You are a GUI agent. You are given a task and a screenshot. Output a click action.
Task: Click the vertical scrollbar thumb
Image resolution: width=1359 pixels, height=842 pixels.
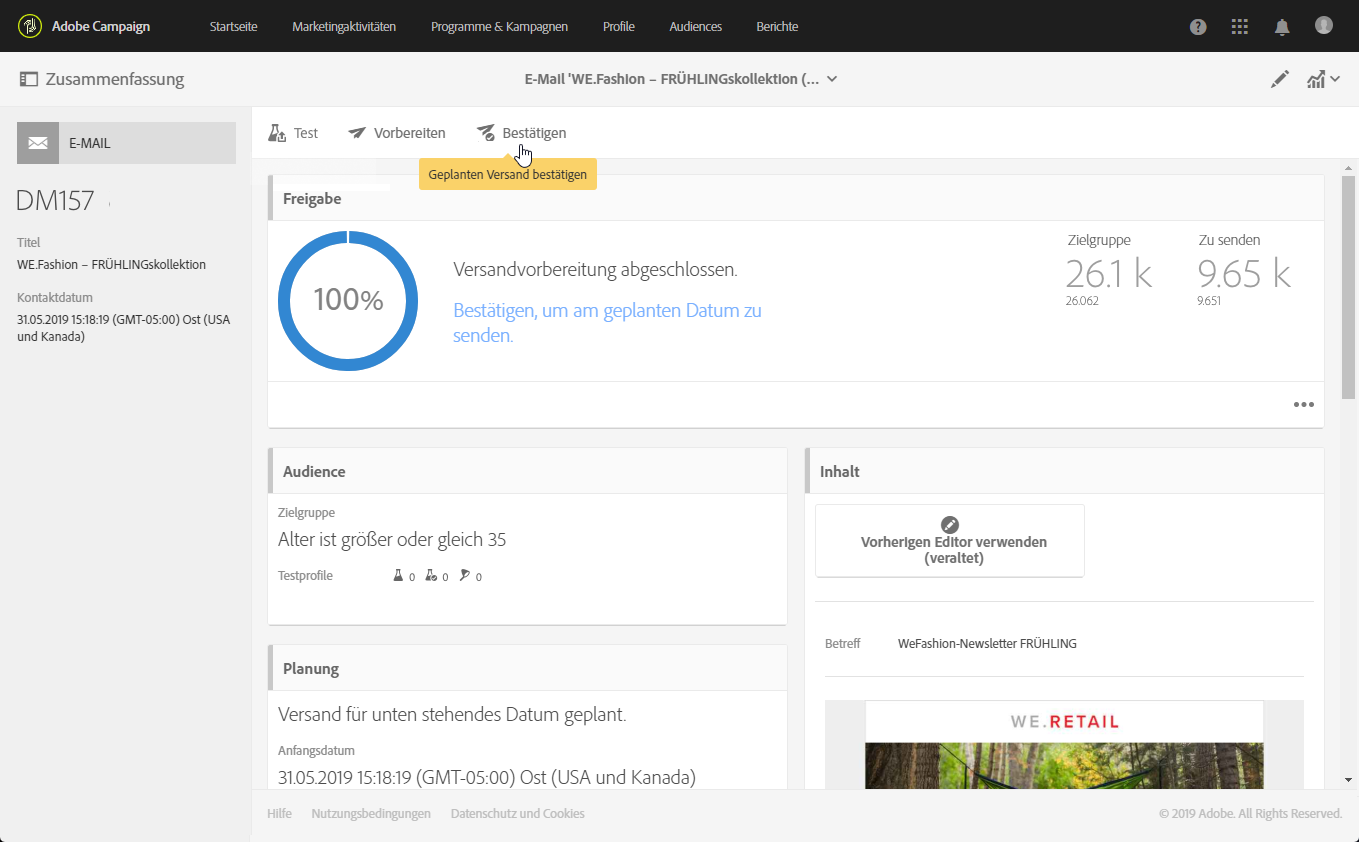(x=1348, y=287)
